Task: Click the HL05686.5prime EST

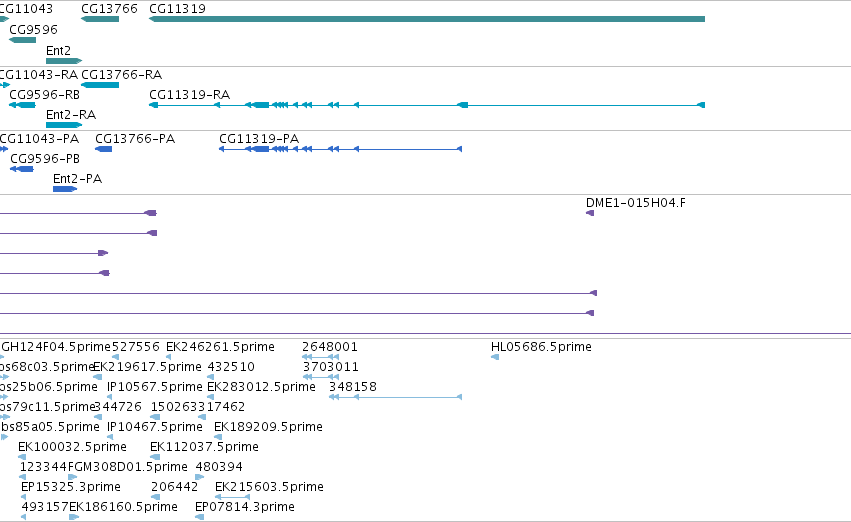Action: 495,357
